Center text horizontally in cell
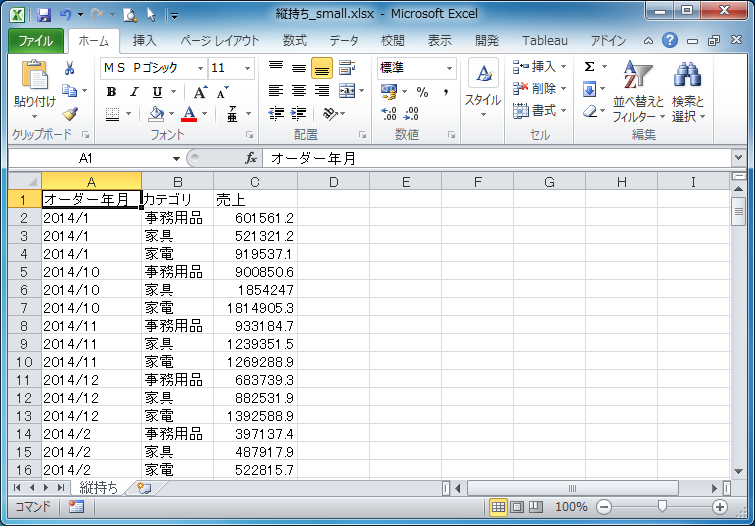Image resolution: width=755 pixels, height=526 pixels. (x=299, y=91)
